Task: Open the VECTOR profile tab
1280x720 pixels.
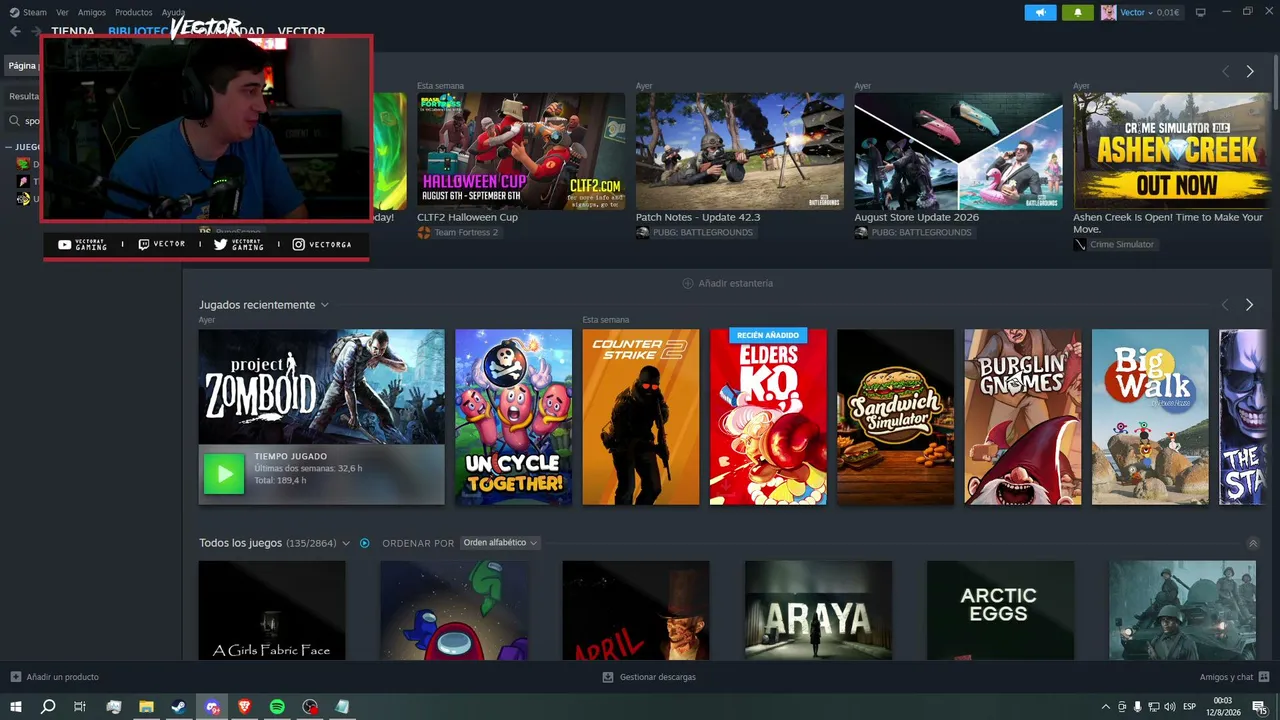Action: click(301, 32)
